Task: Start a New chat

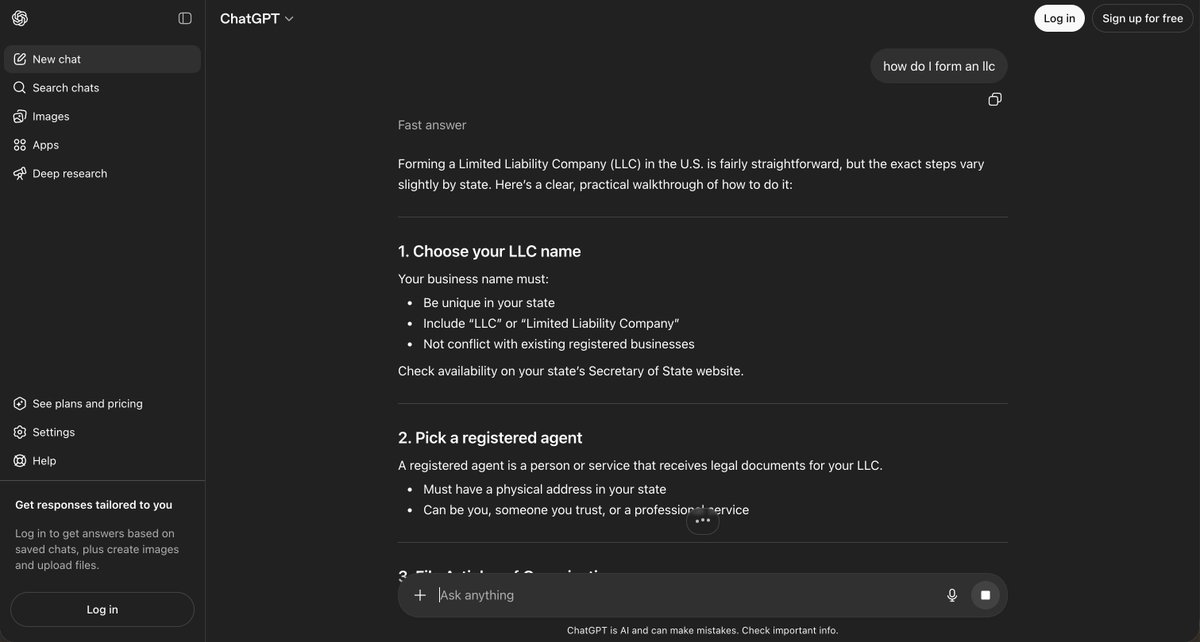Action: pyautogui.click(x=103, y=59)
